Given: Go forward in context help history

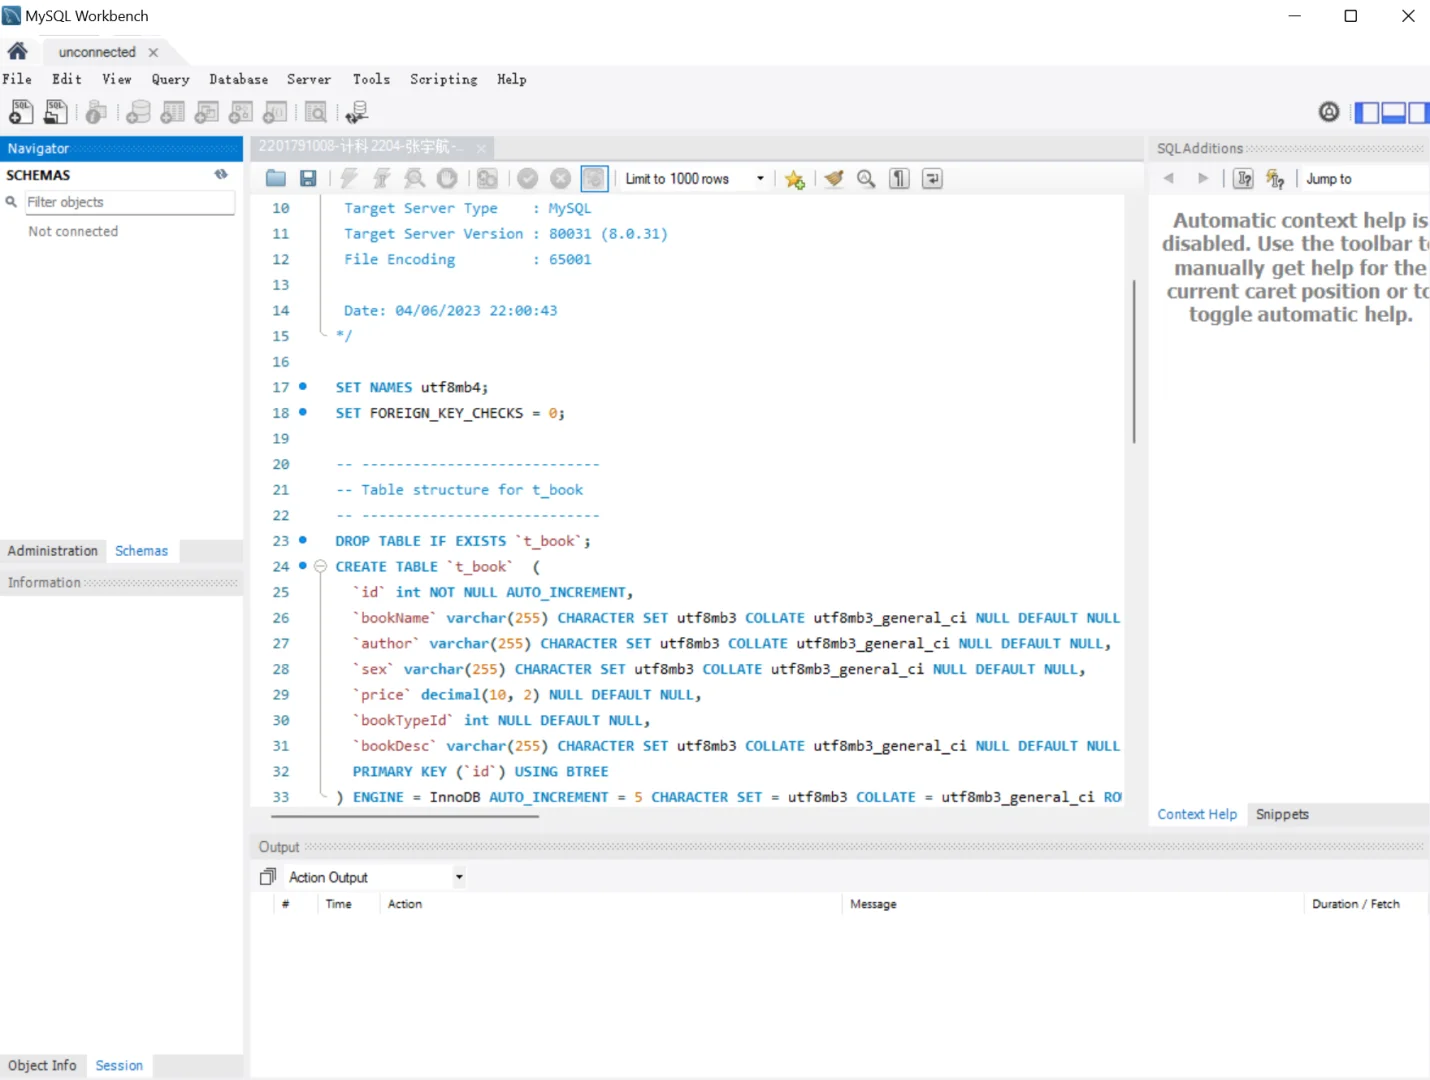Looking at the screenshot, I should (x=1203, y=179).
